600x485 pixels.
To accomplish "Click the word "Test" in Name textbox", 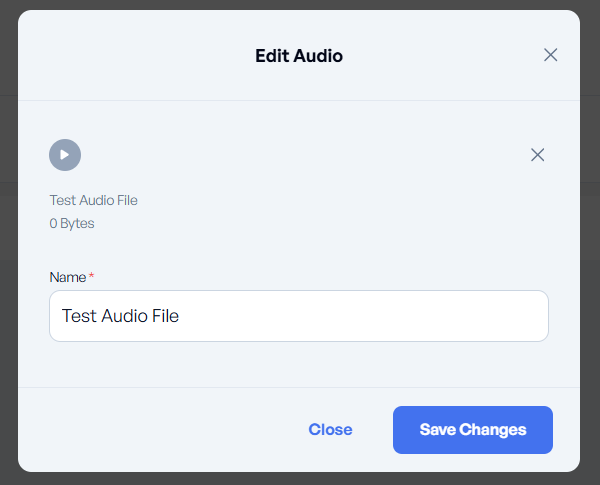I will tap(77, 316).
